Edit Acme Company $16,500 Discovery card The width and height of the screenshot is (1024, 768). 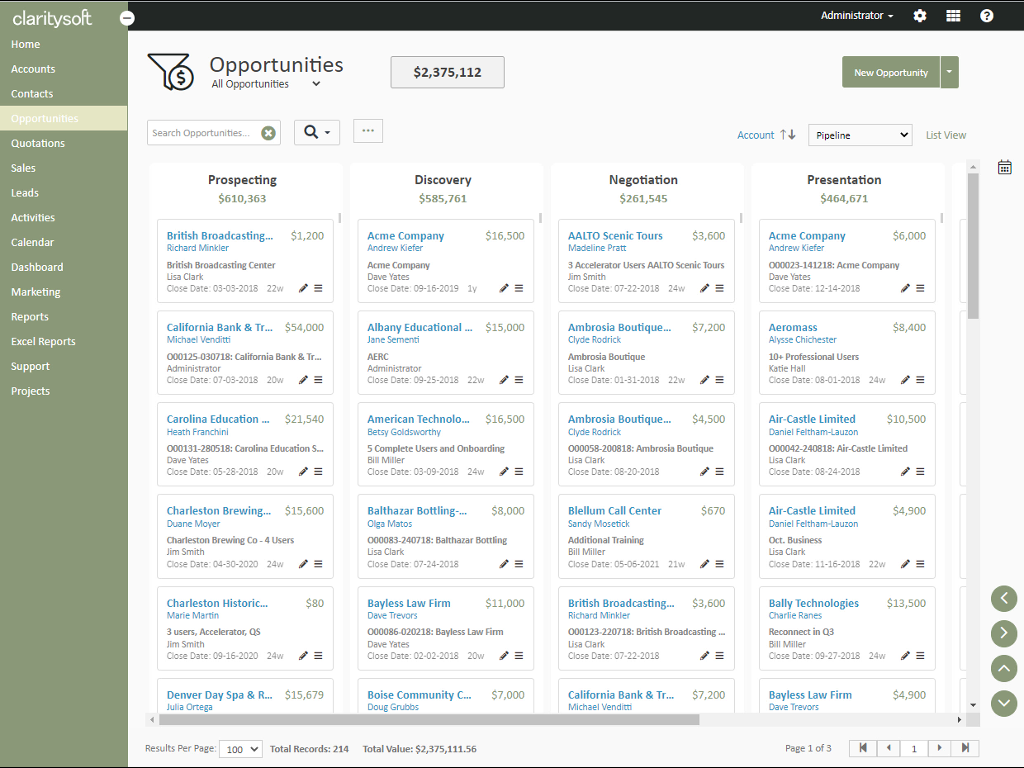(504, 288)
